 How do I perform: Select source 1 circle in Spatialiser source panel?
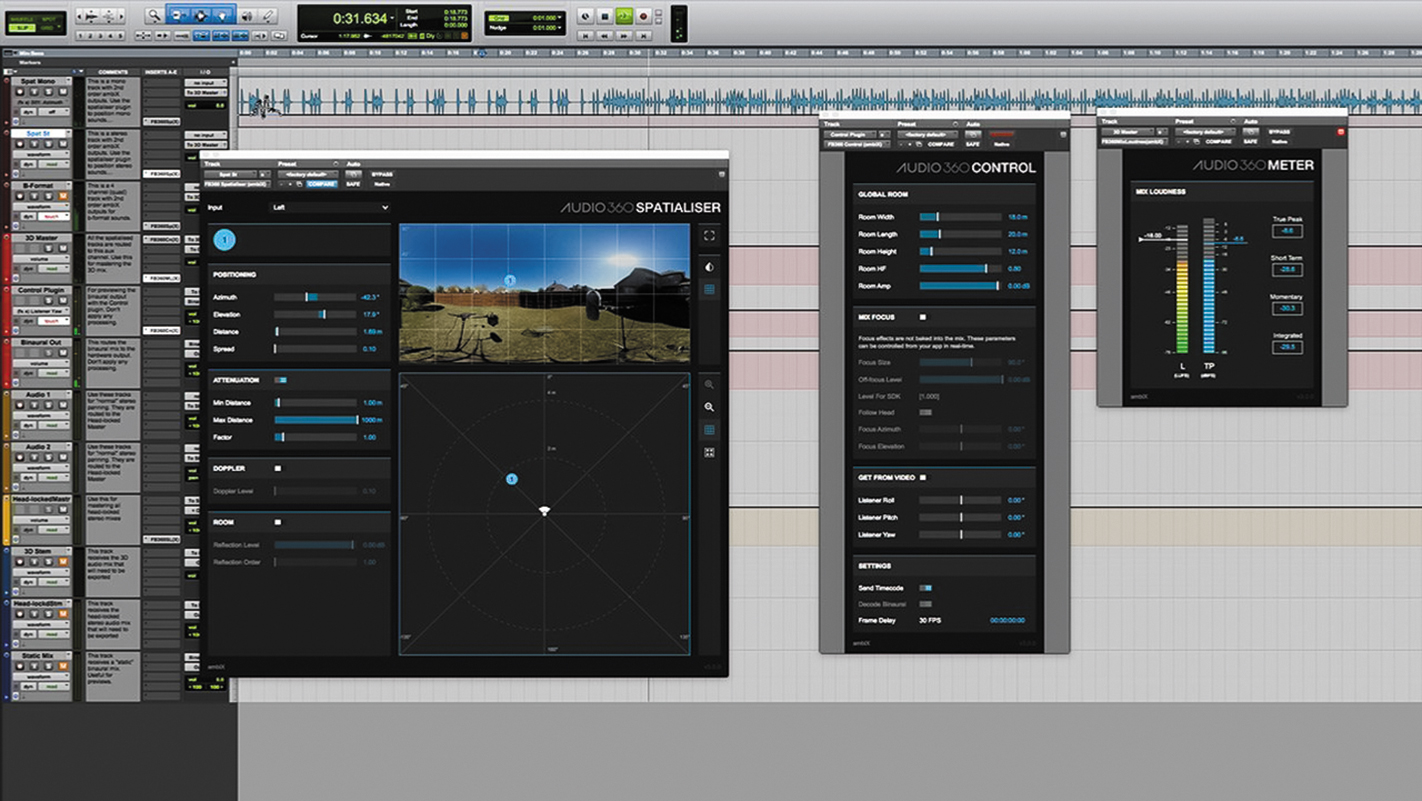(x=224, y=239)
